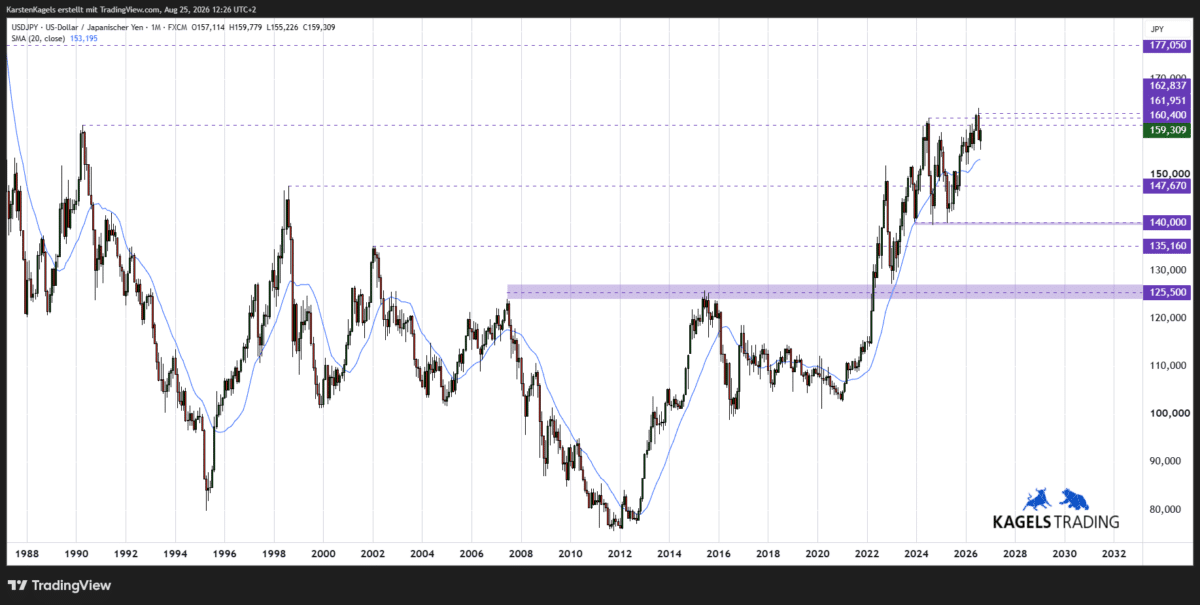Image resolution: width=1200 pixels, height=605 pixels.
Task: Click the 2014 label on time axis
Action: pos(669,552)
